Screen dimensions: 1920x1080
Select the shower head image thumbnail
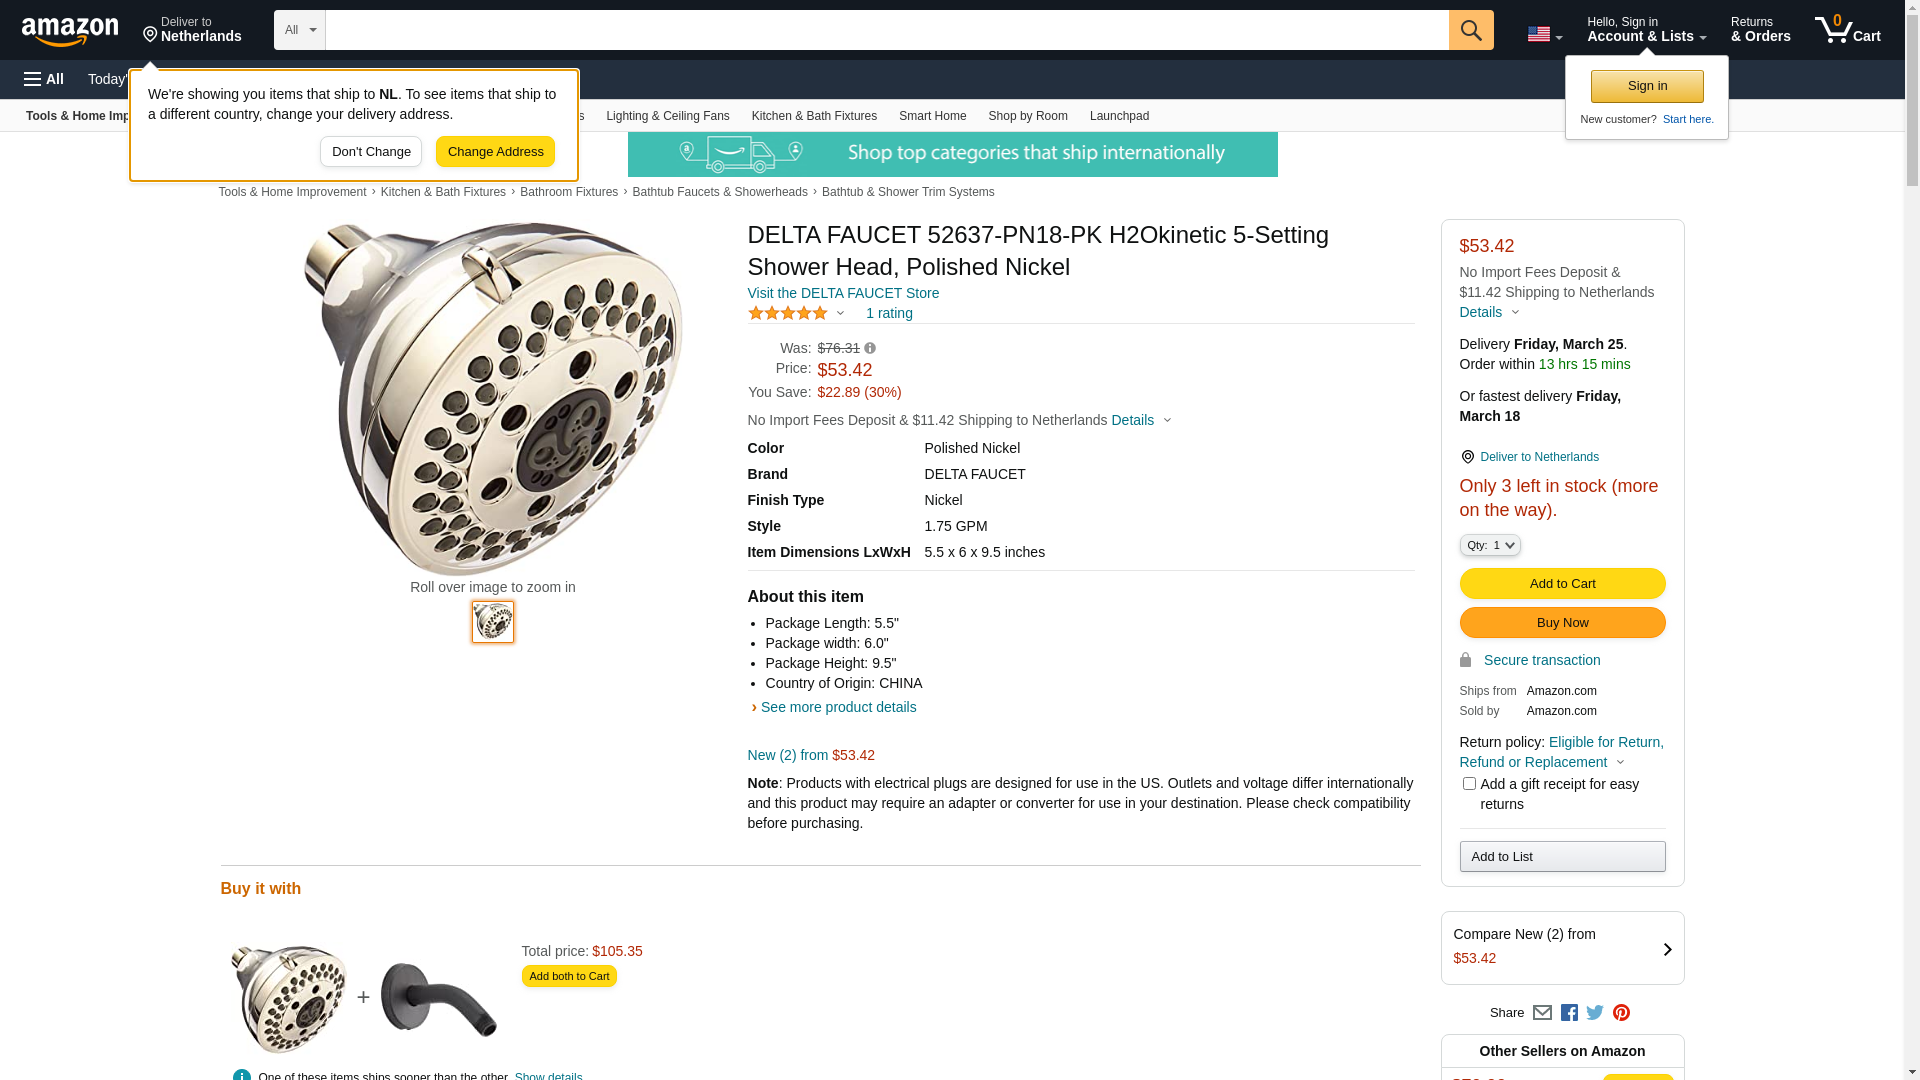(493, 622)
